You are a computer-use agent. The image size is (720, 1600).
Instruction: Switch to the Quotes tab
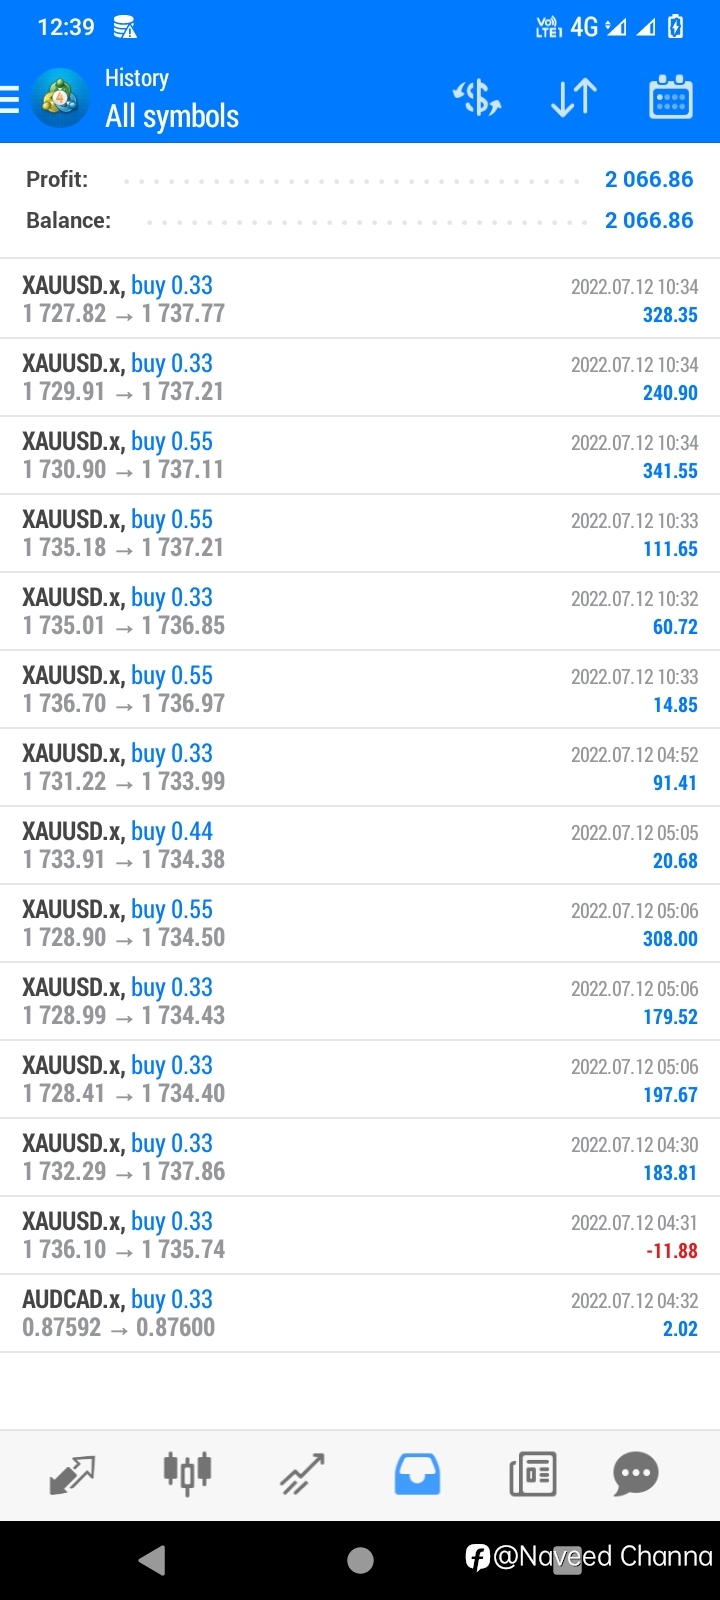pos(72,1474)
